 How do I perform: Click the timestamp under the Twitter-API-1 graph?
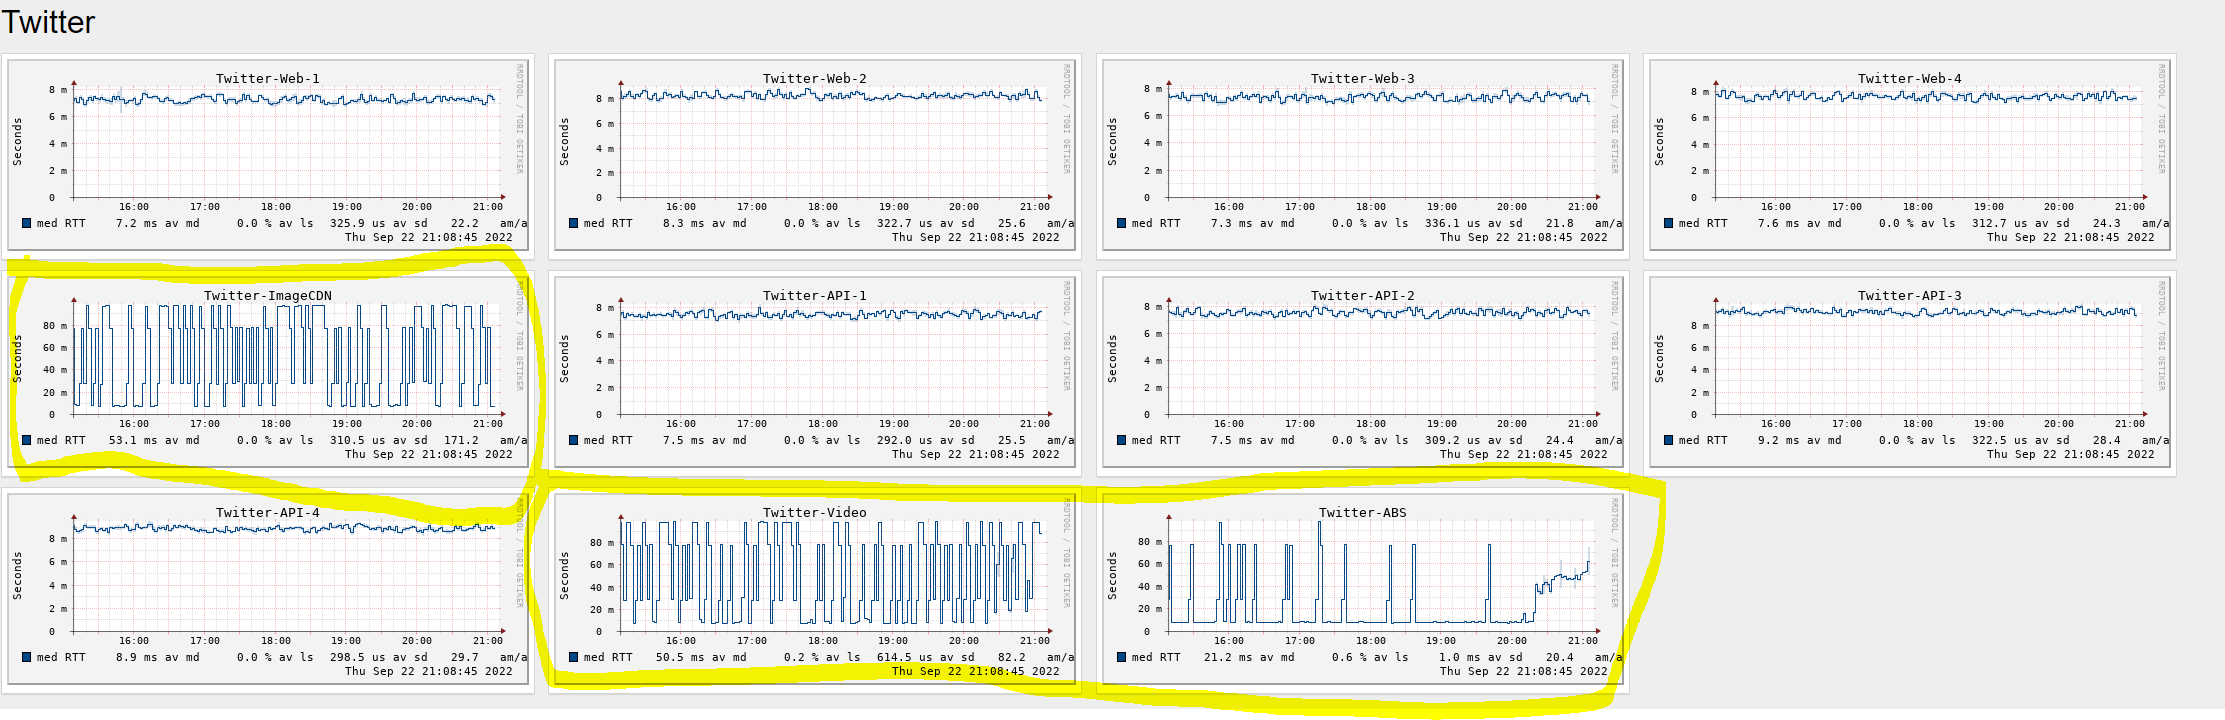pyautogui.click(x=976, y=454)
